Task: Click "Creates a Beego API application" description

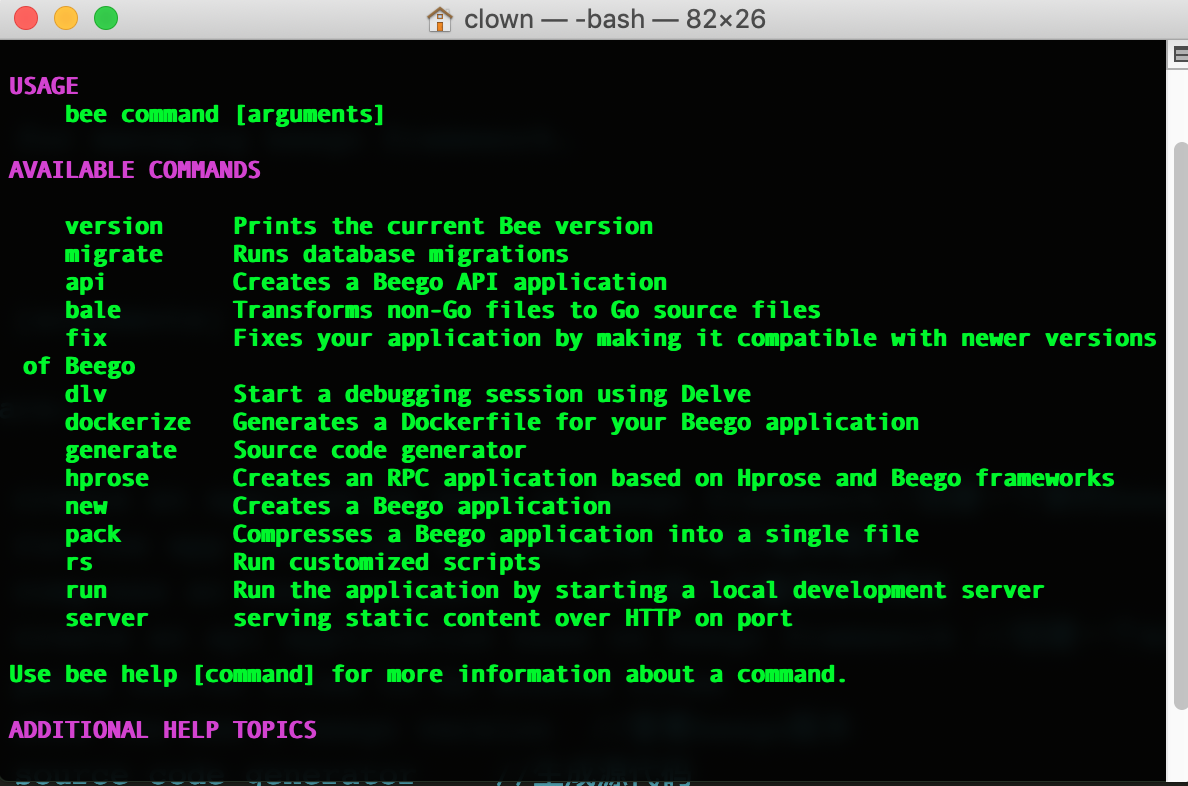Action: [x=450, y=283]
